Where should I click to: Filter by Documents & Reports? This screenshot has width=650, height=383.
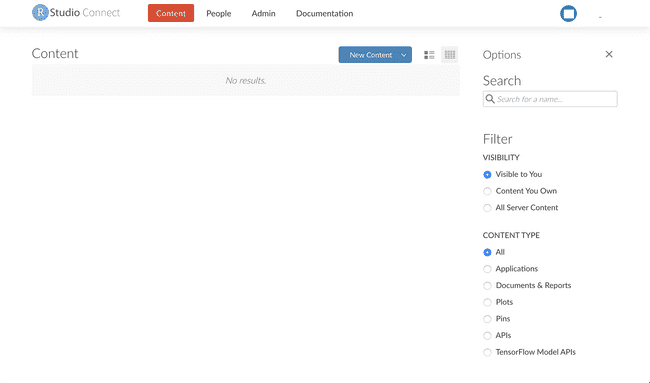(x=527, y=285)
